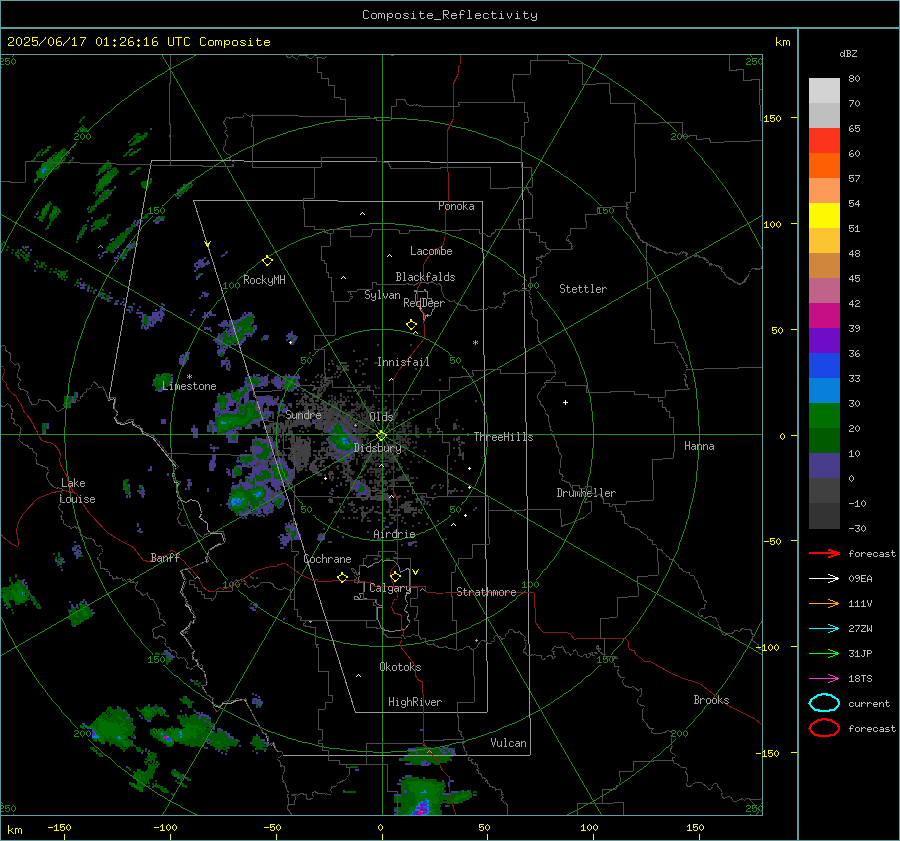This screenshot has height=841, width=900.
Task: Click the Drumheller town label
Action: (x=586, y=493)
